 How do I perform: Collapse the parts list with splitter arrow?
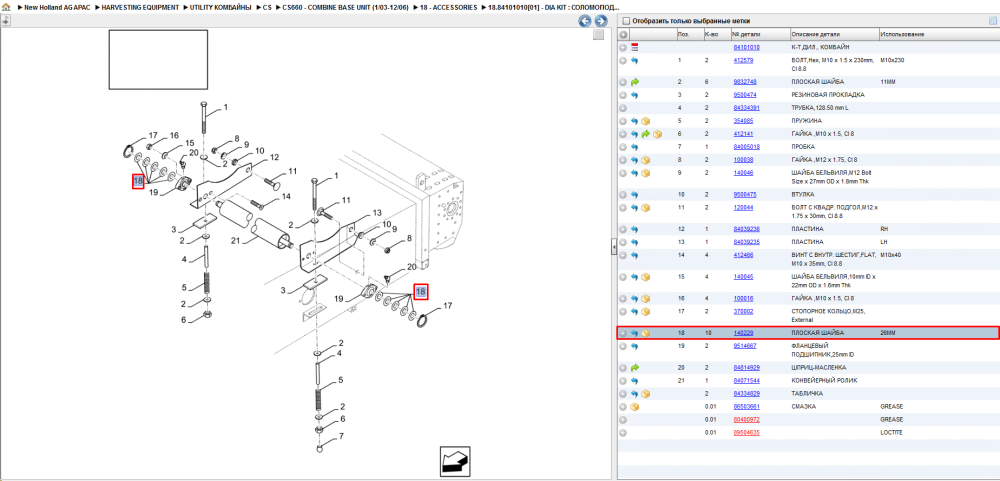pos(613,246)
